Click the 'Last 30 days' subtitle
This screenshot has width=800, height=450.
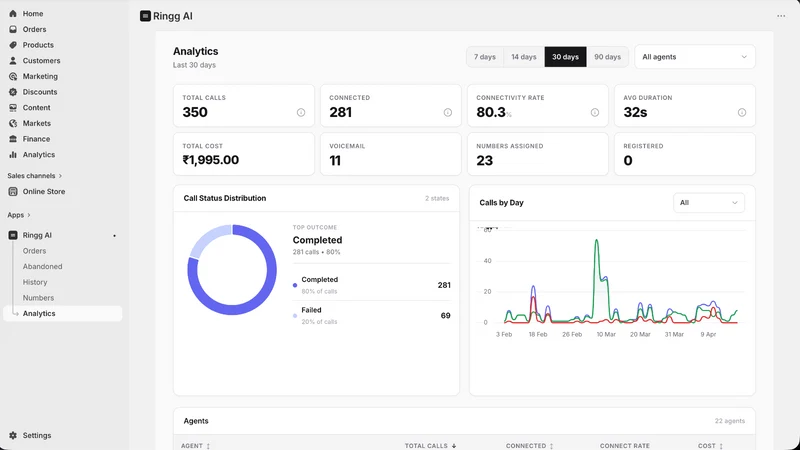(x=194, y=65)
